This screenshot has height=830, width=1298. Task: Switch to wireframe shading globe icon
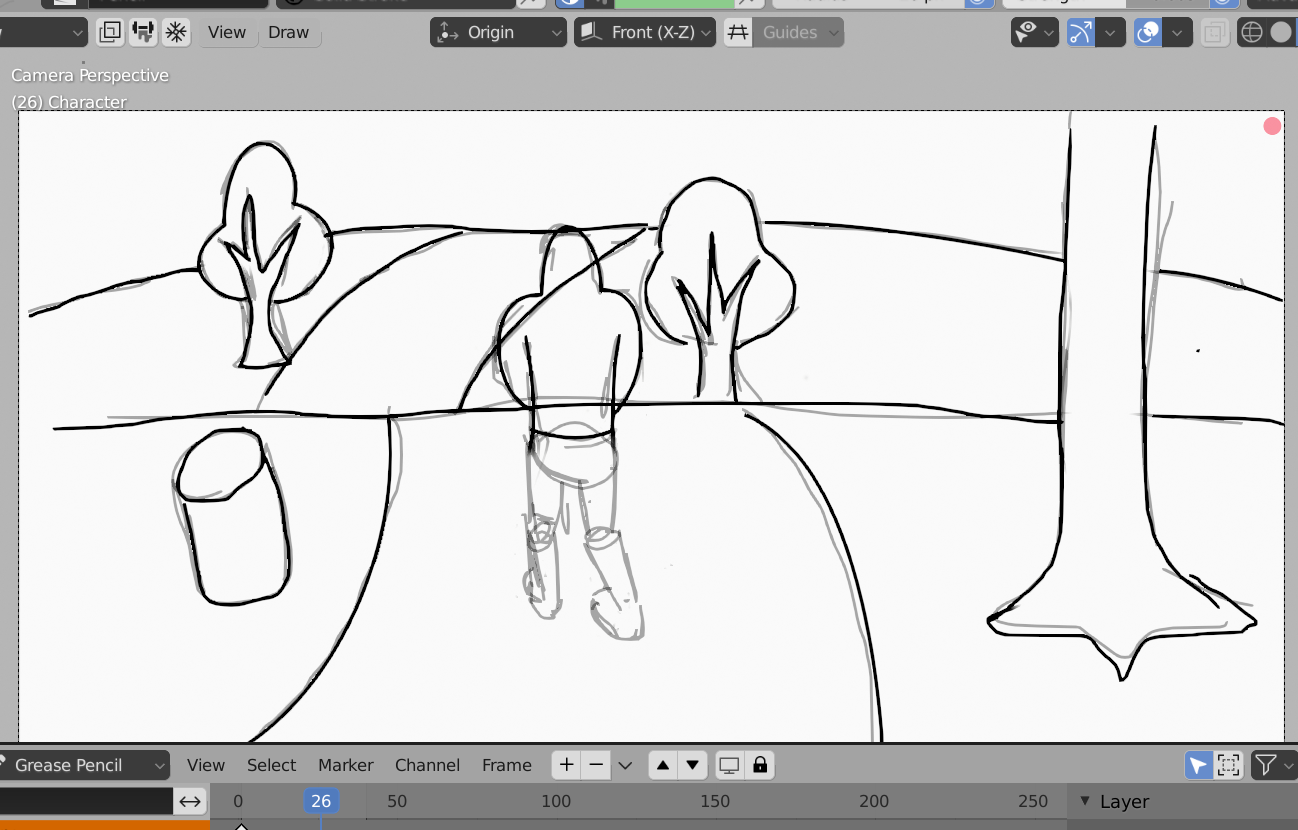tap(1252, 32)
